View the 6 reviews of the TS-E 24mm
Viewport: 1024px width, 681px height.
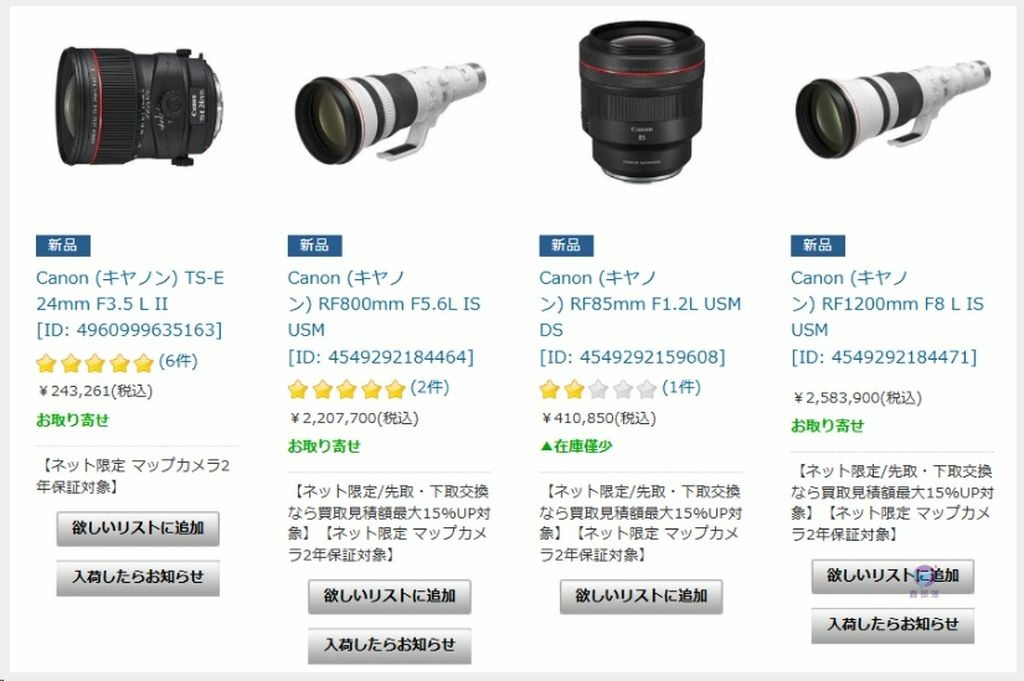pyautogui.click(x=178, y=361)
